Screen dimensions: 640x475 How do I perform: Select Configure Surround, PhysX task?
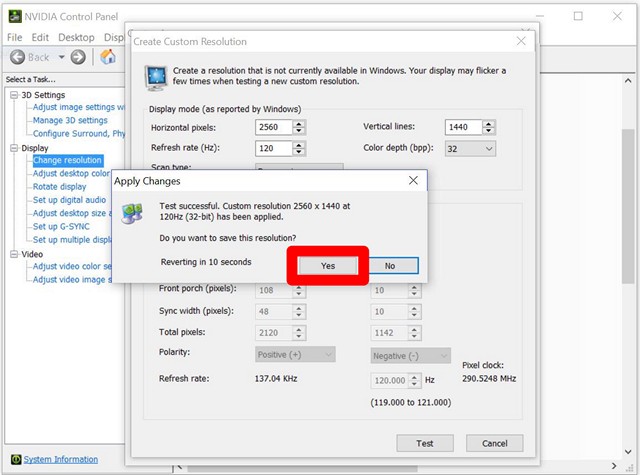click(x=78, y=133)
